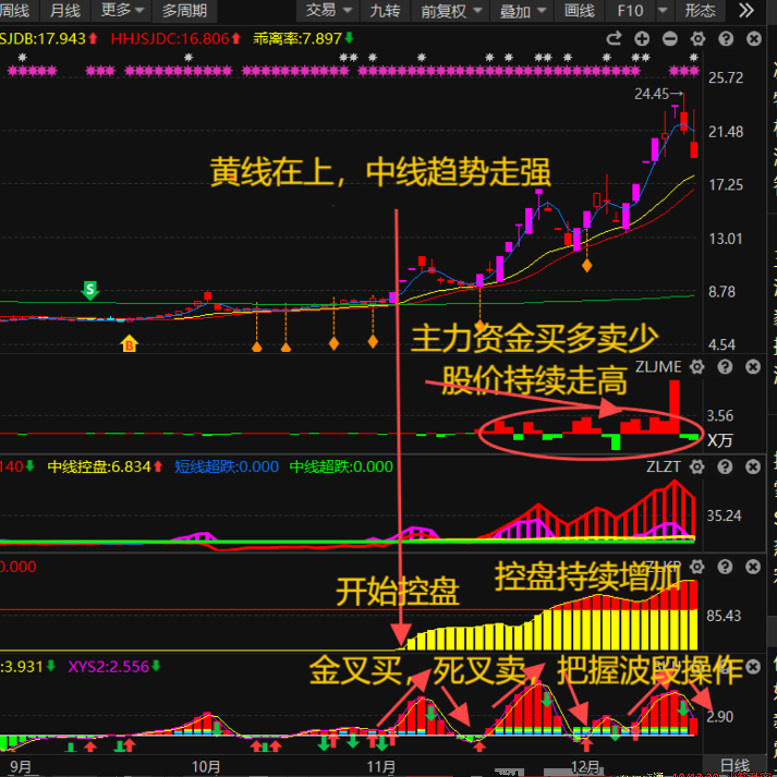
Task: Click the green S sell signal marker
Action: pos(90,290)
